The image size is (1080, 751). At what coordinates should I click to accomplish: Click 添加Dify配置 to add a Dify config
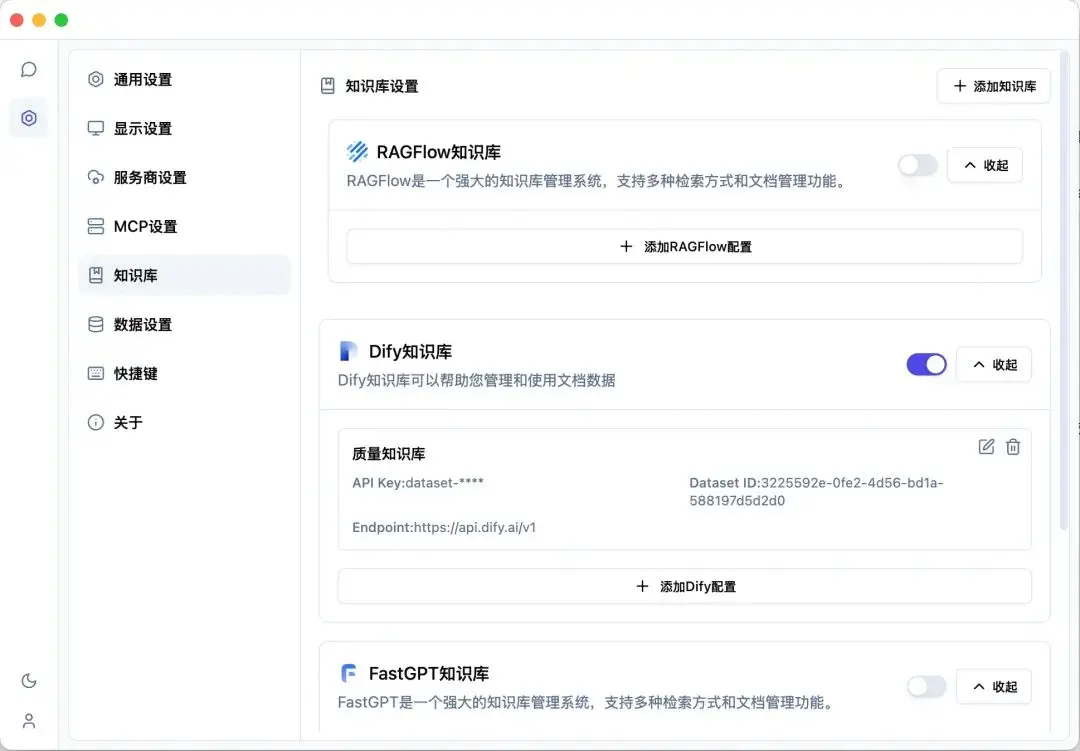coord(685,586)
